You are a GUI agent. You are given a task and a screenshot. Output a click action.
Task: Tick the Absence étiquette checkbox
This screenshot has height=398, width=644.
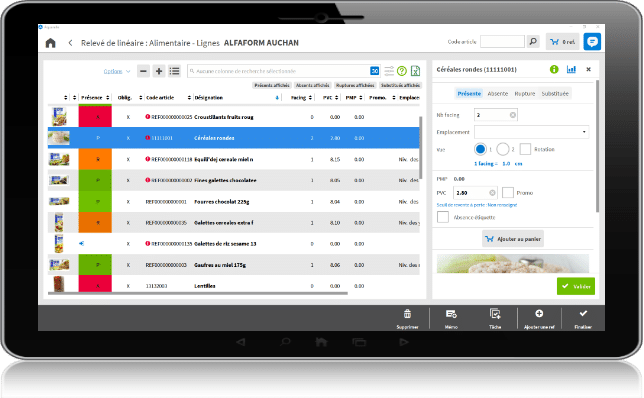pos(443,217)
